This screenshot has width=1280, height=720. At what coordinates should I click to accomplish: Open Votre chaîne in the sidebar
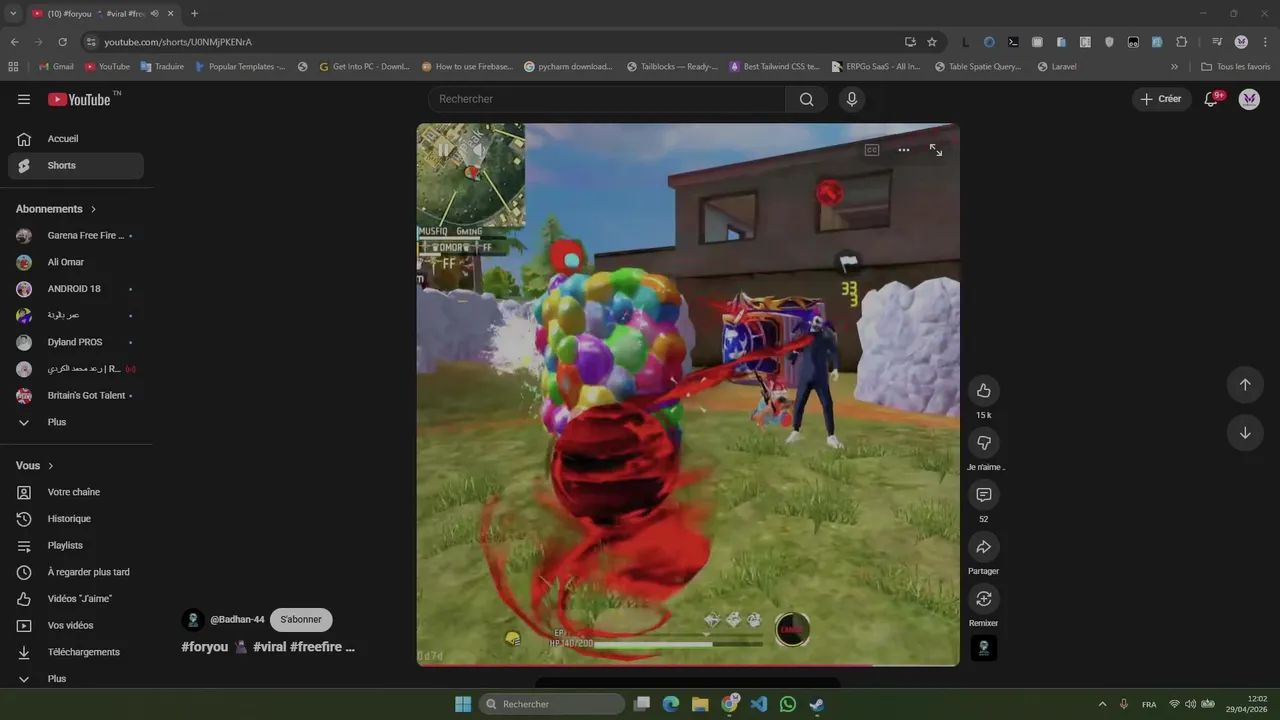coord(76,492)
